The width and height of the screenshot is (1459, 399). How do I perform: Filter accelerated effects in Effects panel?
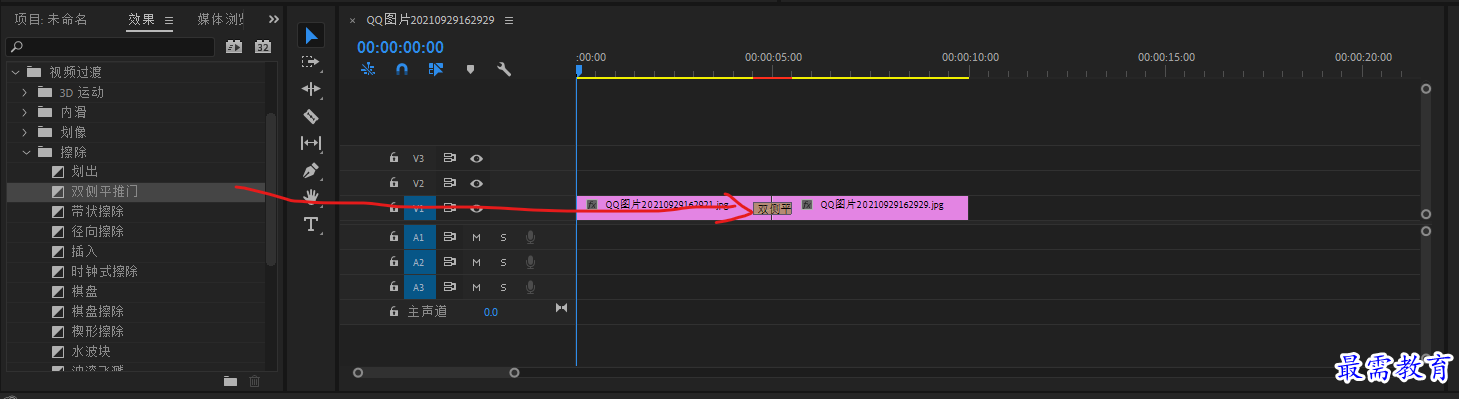pyautogui.click(x=235, y=46)
